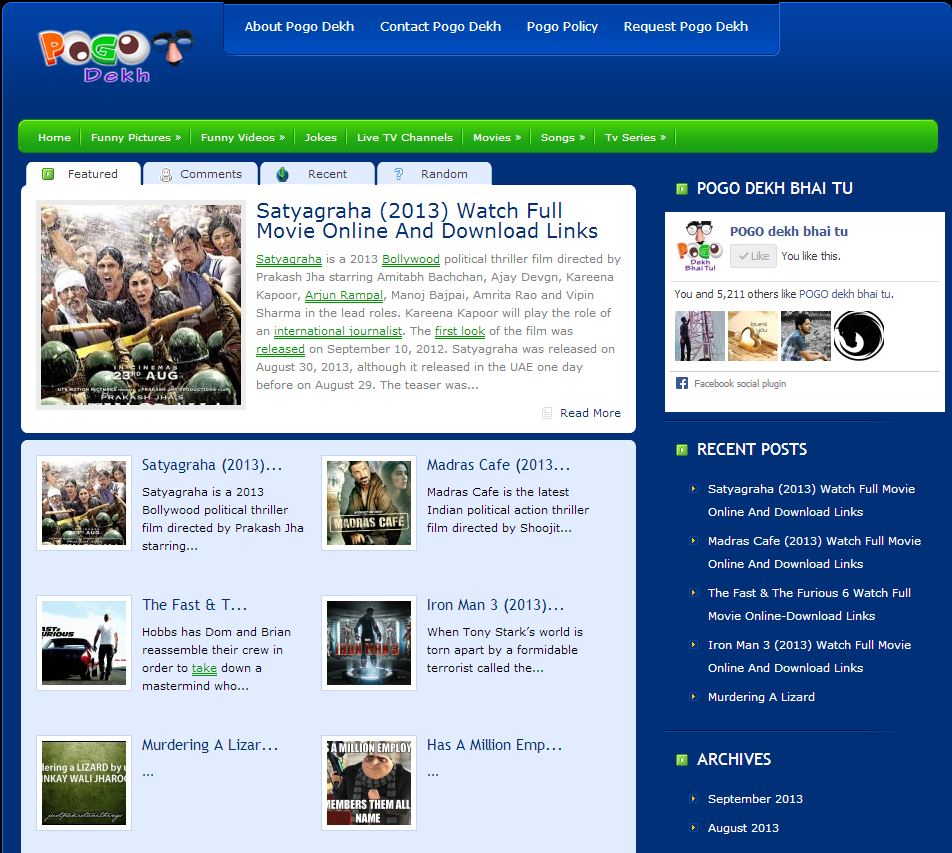The image size is (952, 853).
Task: Expand the Tv Series dropdown menu
Action: pos(635,138)
